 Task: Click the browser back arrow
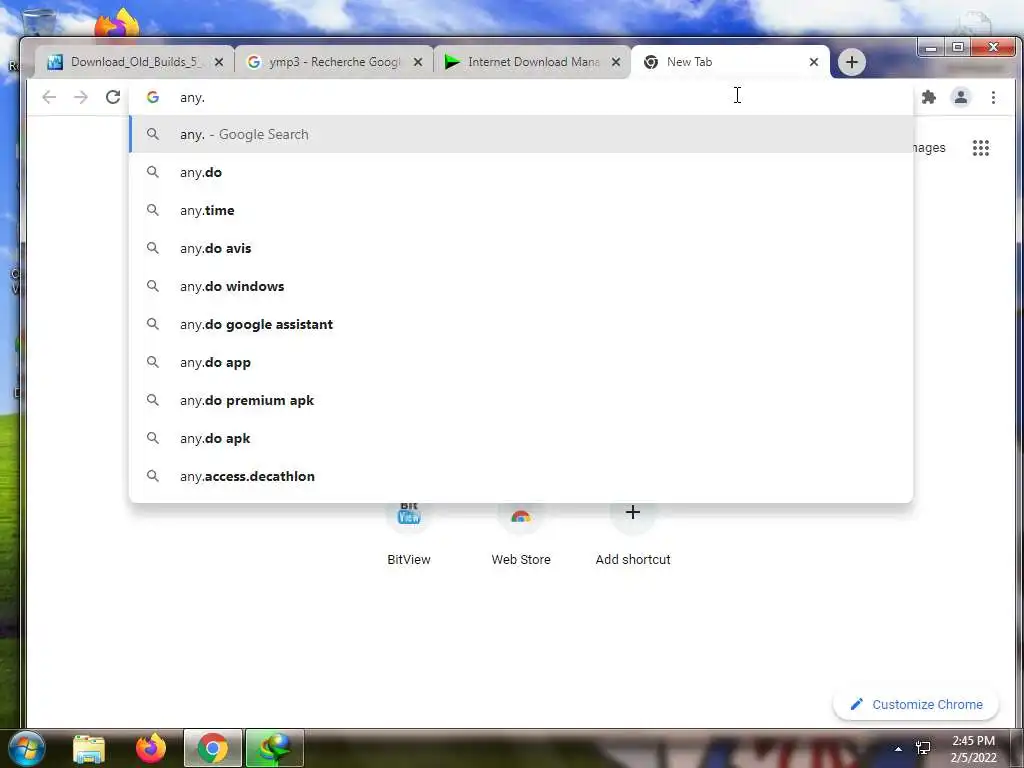pos(49,97)
